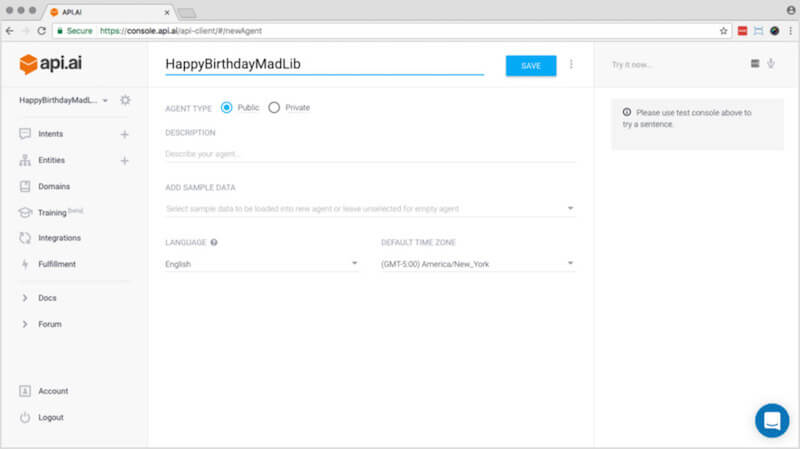The width and height of the screenshot is (800, 449).
Task: Open the Account link
Action: [53, 391]
